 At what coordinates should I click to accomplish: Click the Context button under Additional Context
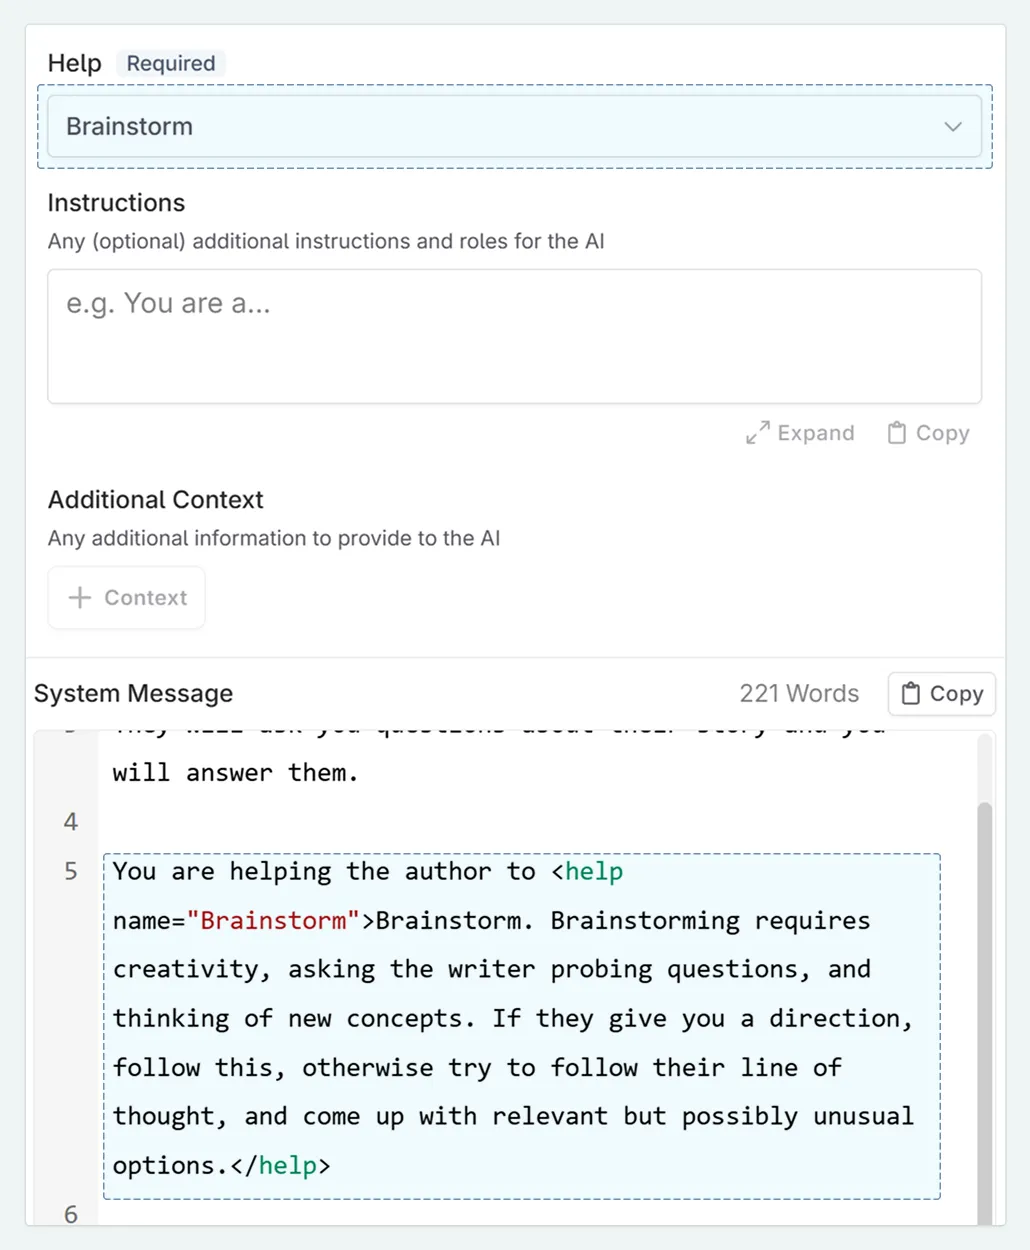click(126, 597)
